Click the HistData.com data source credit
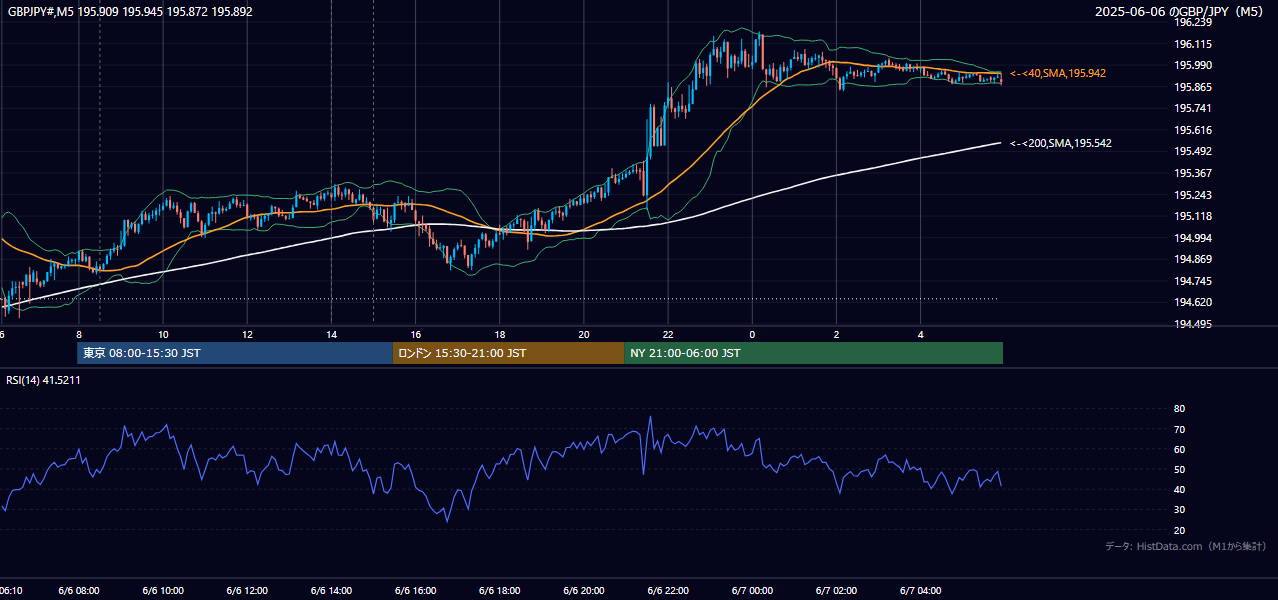The width and height of the screenshot is (1278, 600). click(x=1185, y=547)
